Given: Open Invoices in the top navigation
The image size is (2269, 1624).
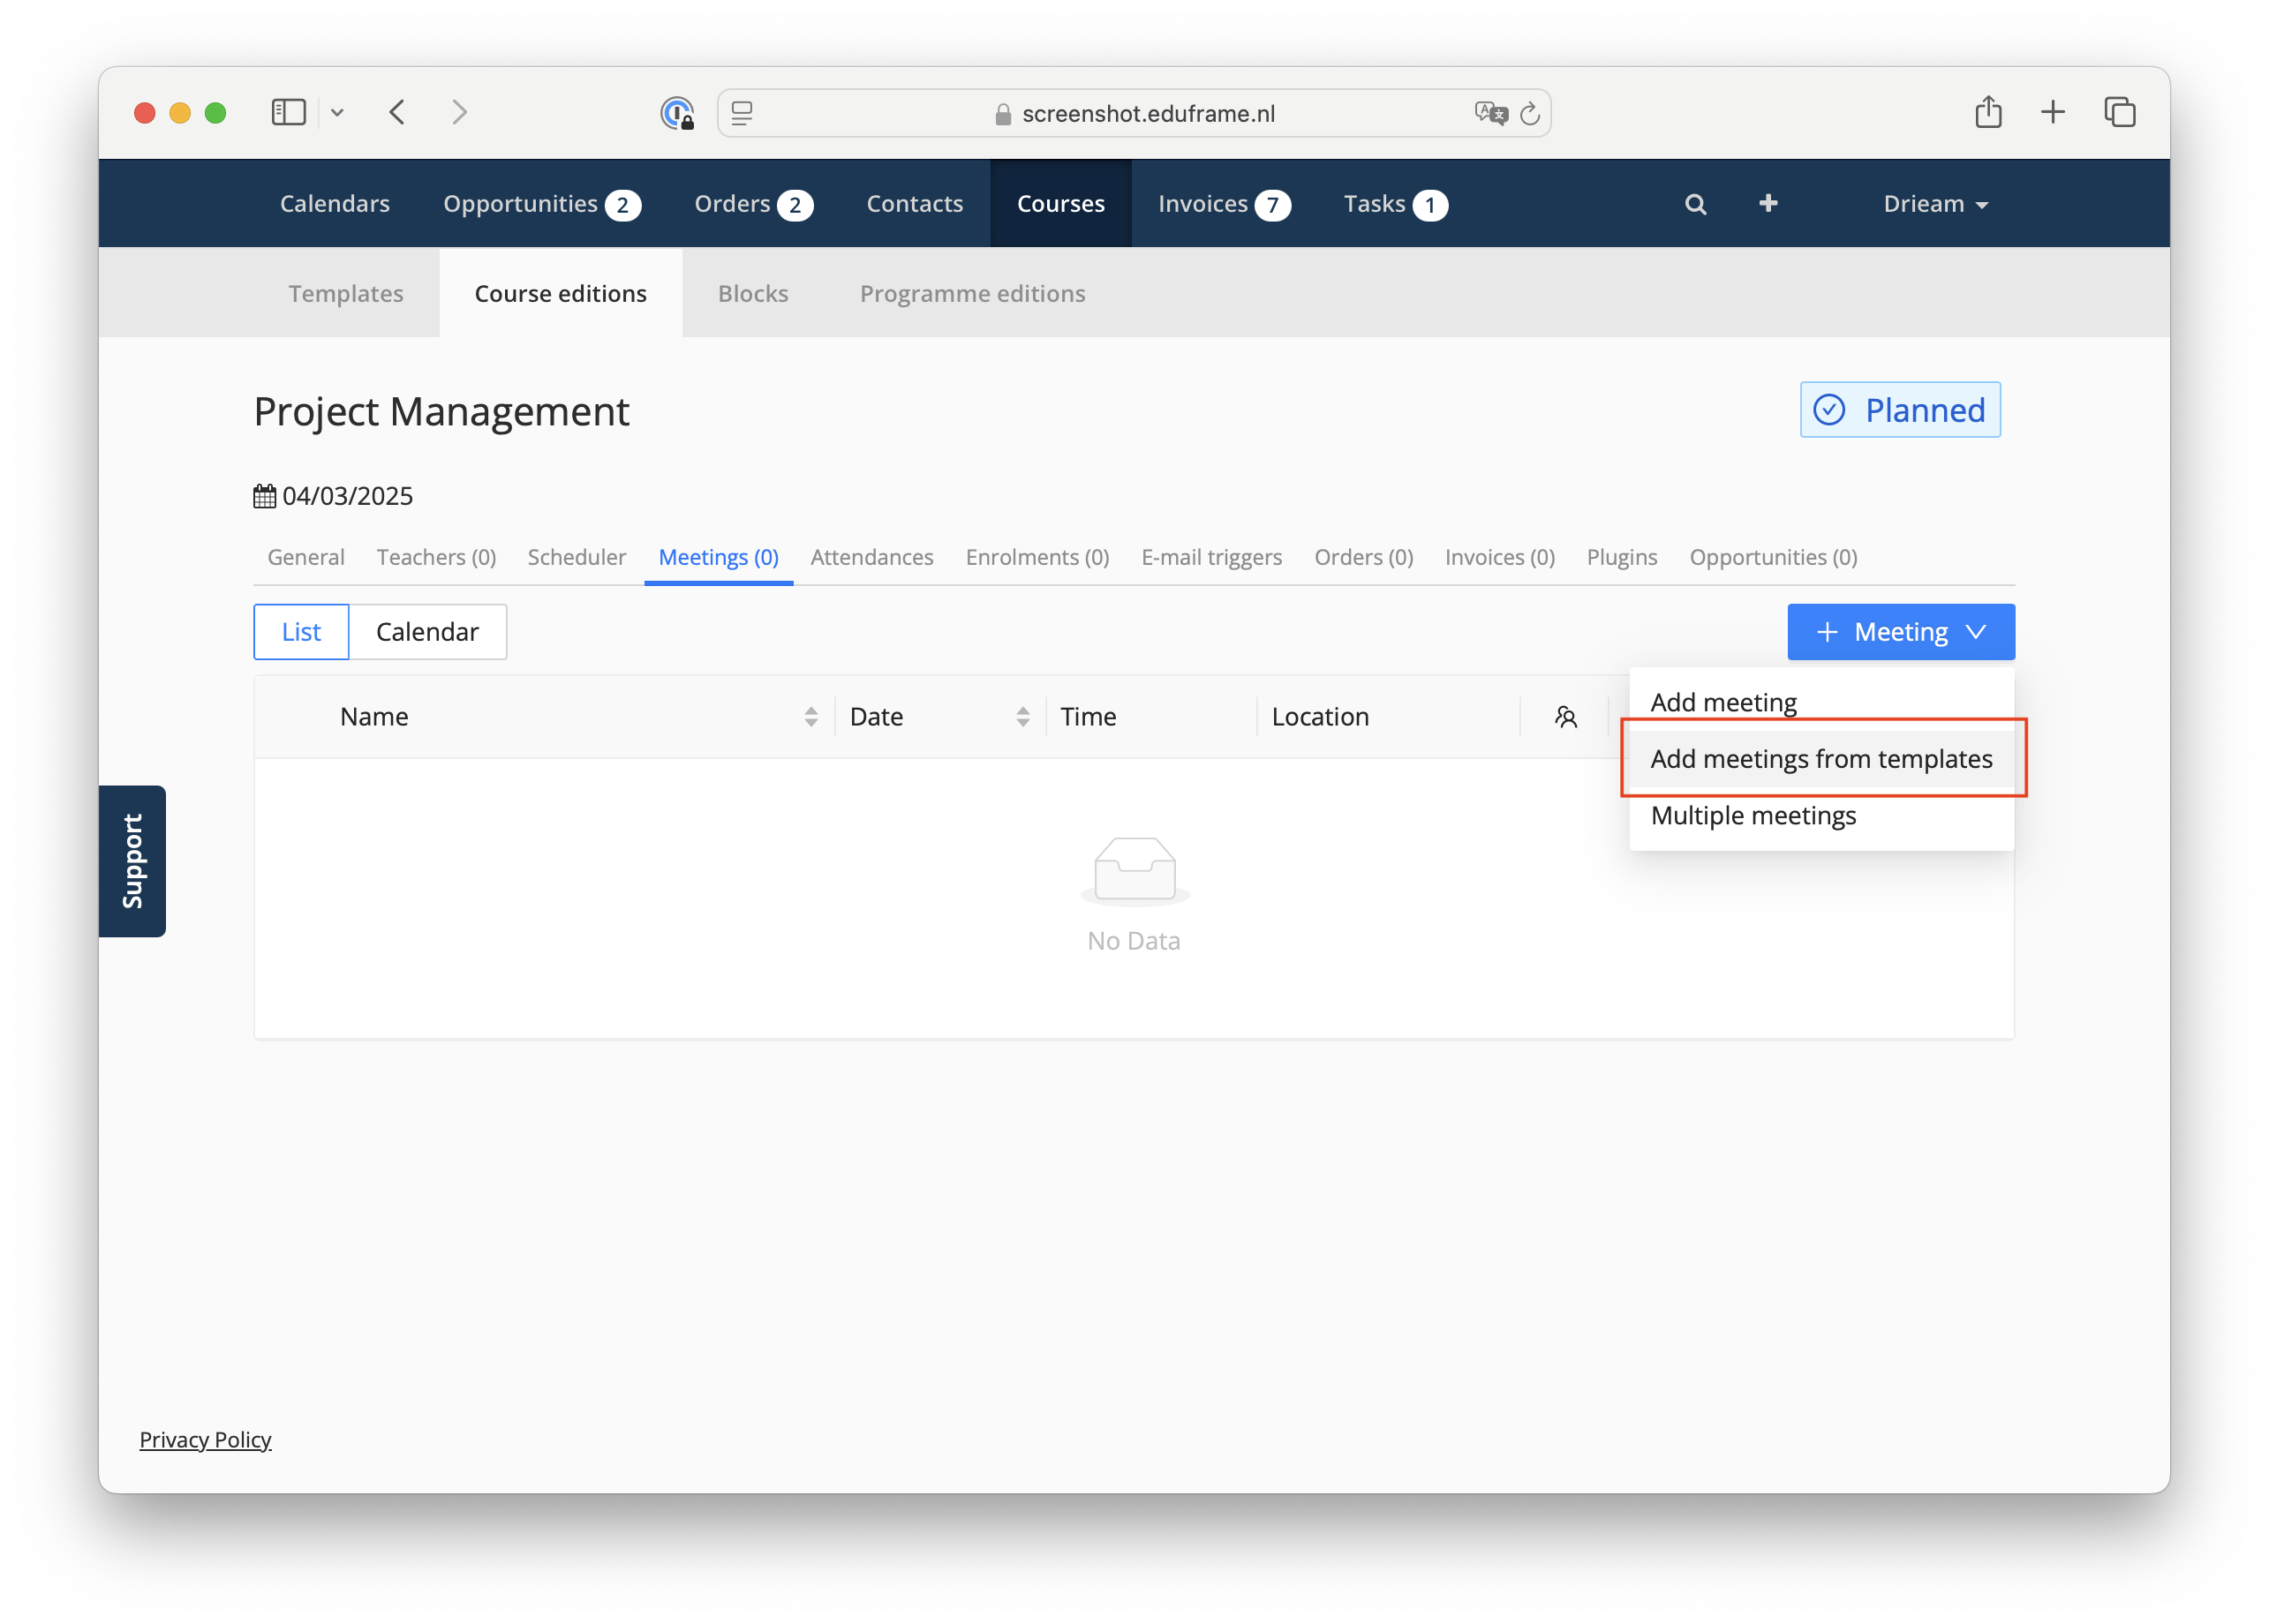Looking at the screenshot, I should [1224, 203].
